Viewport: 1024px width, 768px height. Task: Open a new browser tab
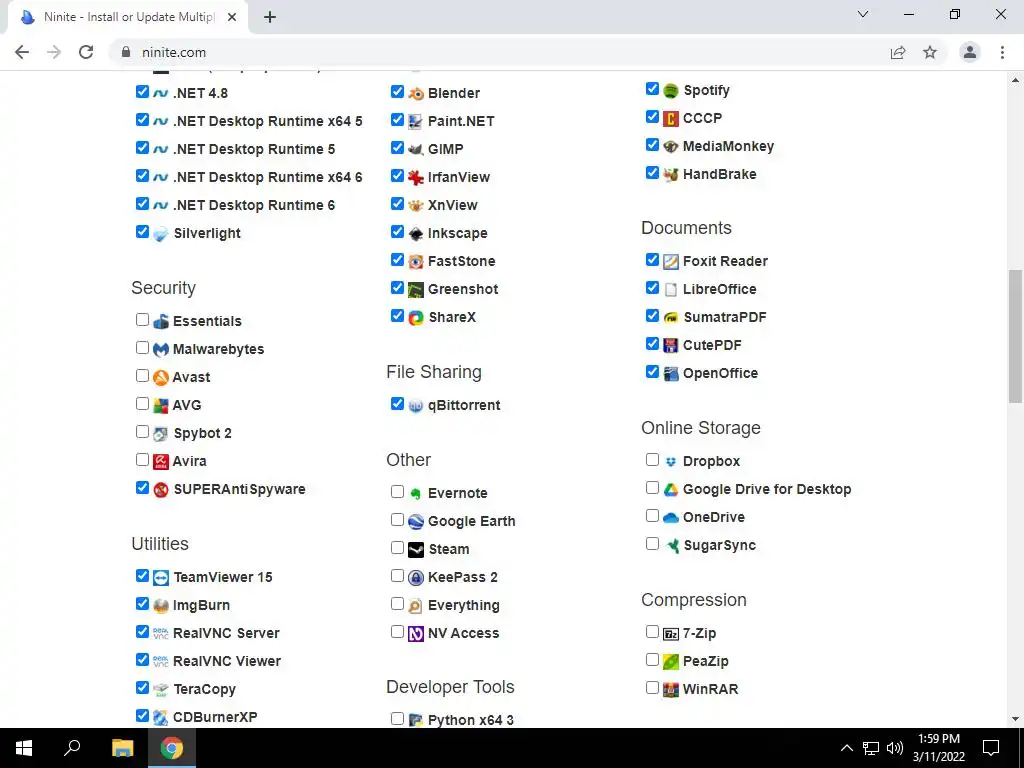tap(270, 18)
